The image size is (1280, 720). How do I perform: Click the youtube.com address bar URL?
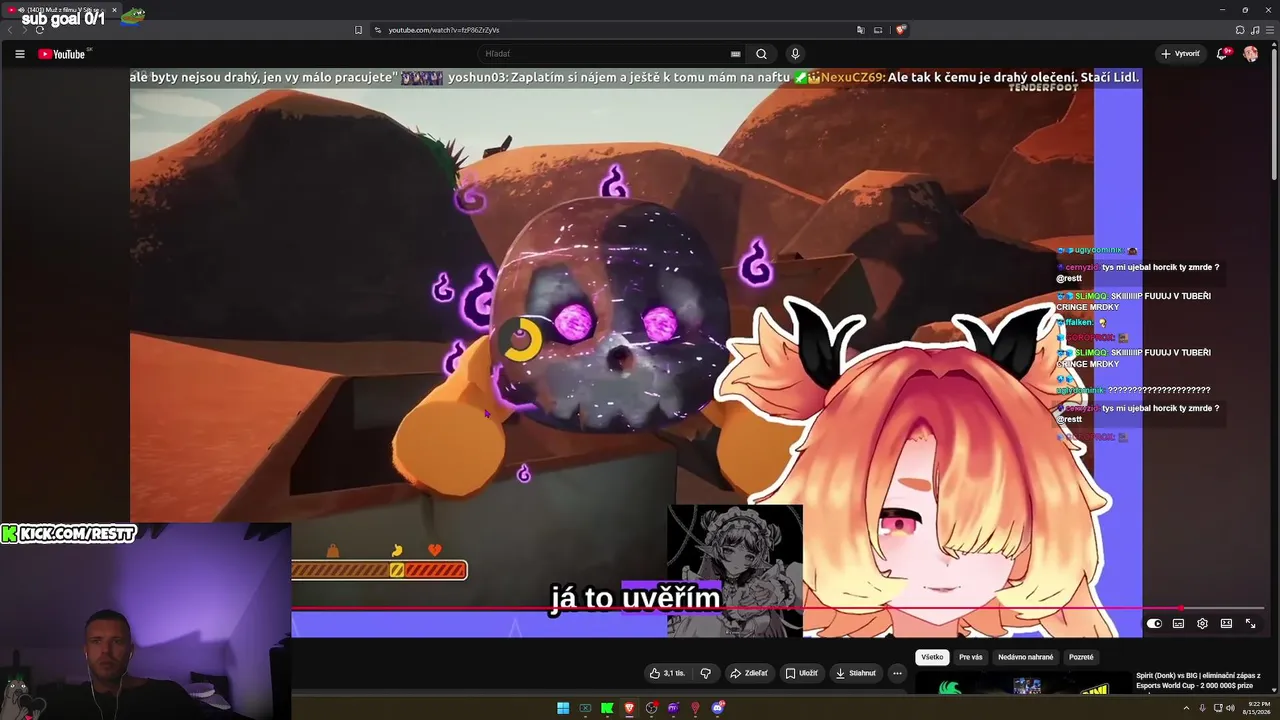click(444, 30)
